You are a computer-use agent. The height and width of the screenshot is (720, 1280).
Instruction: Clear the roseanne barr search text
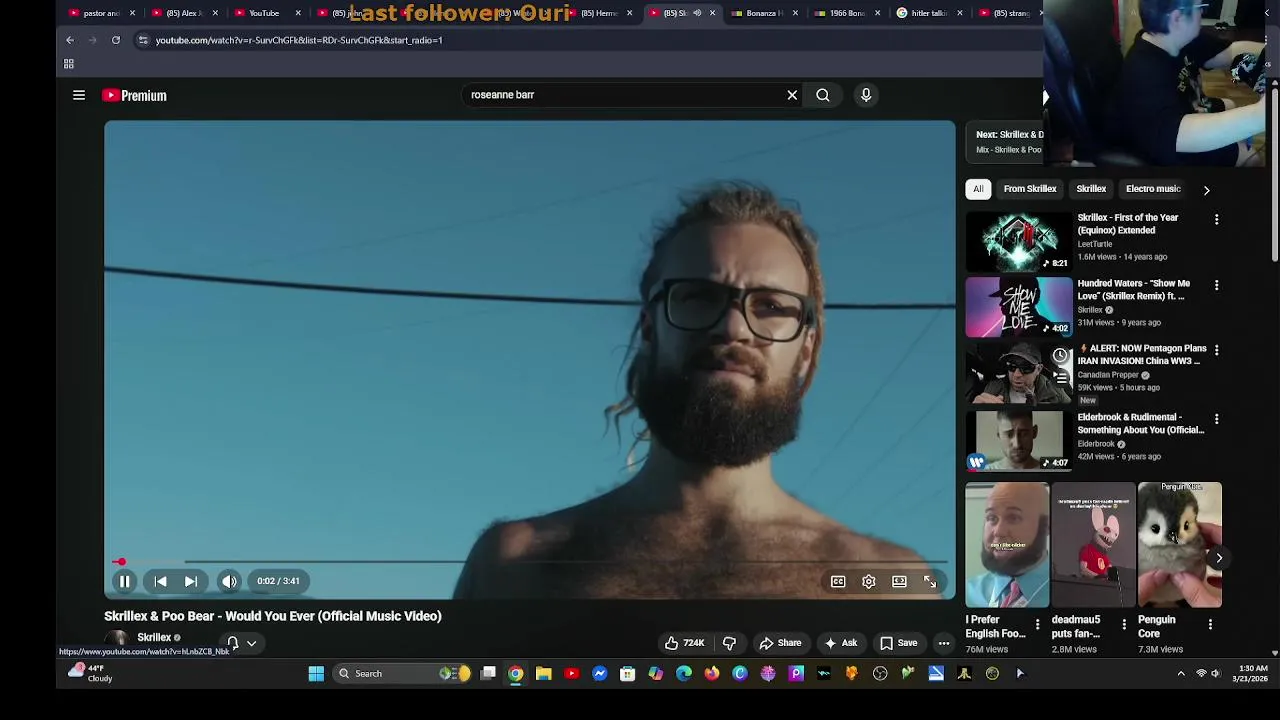point(792,95)
